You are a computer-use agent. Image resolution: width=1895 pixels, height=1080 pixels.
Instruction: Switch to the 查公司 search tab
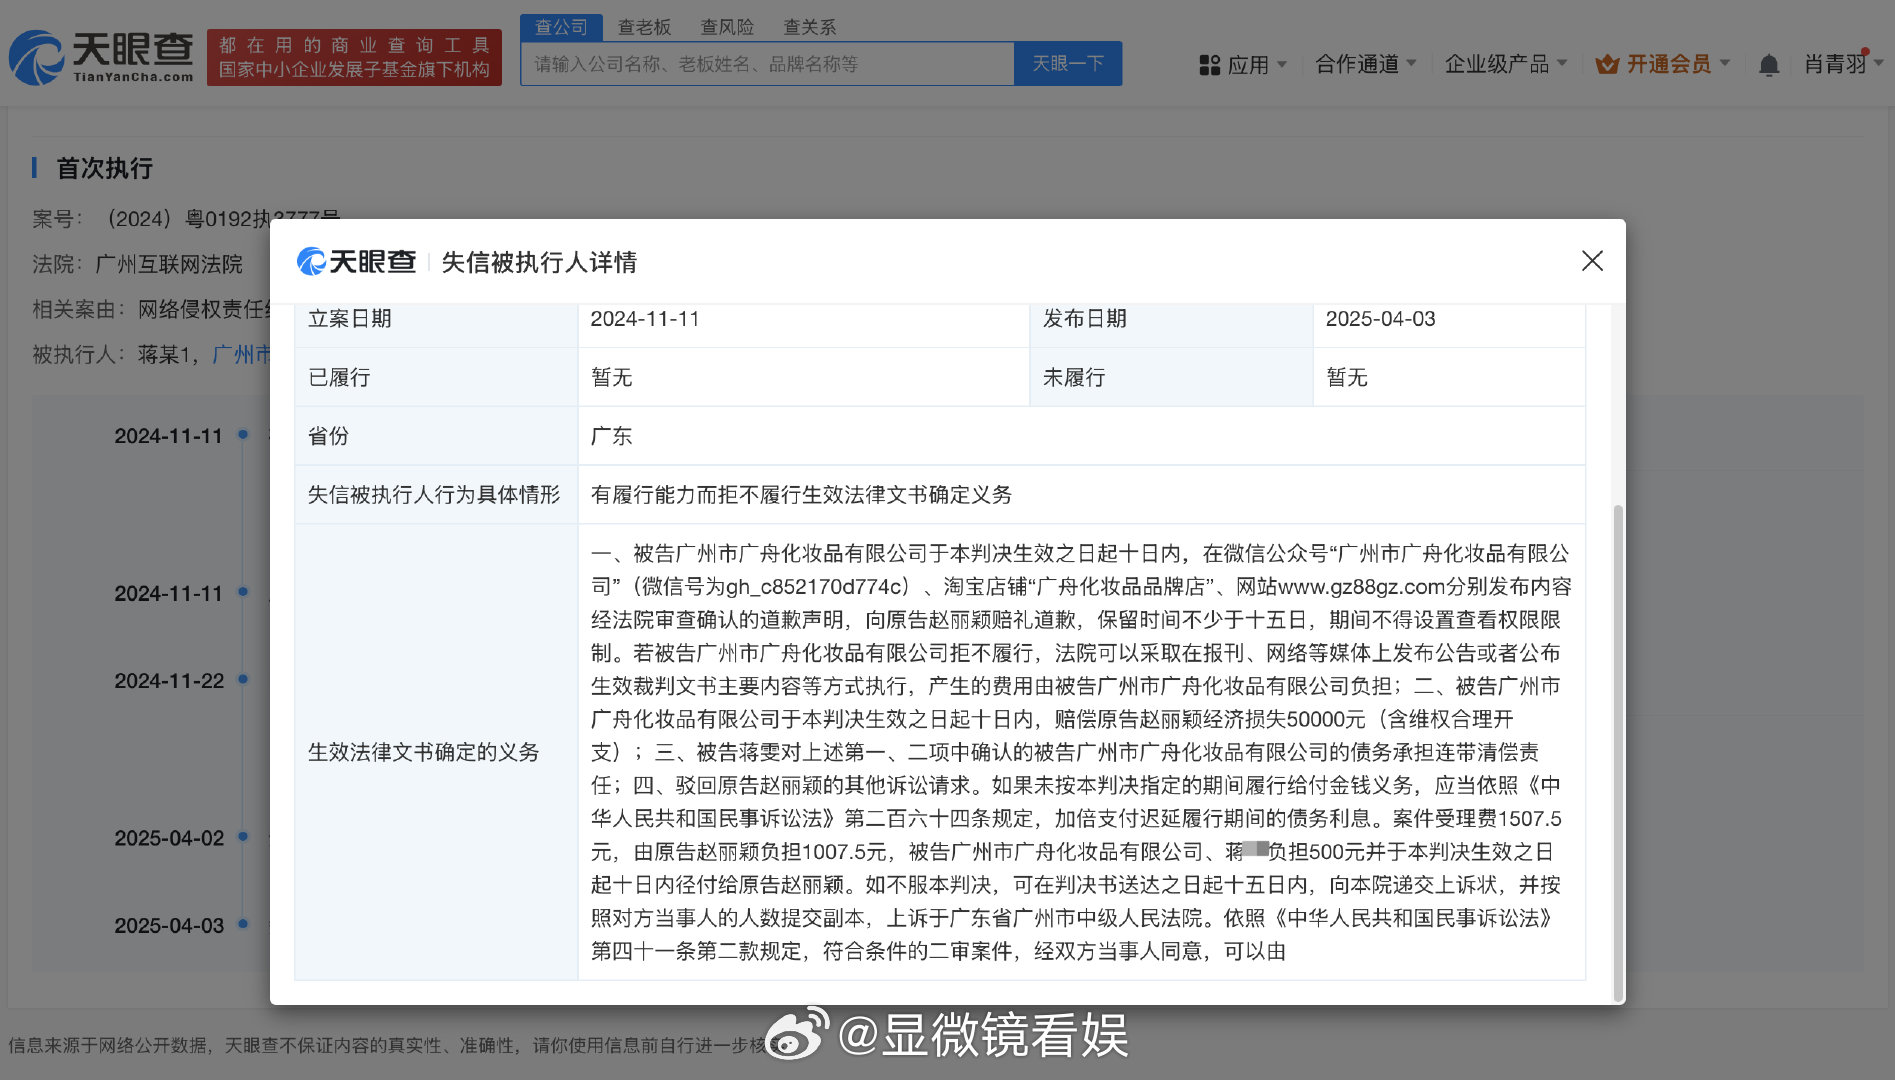point(561,27)
